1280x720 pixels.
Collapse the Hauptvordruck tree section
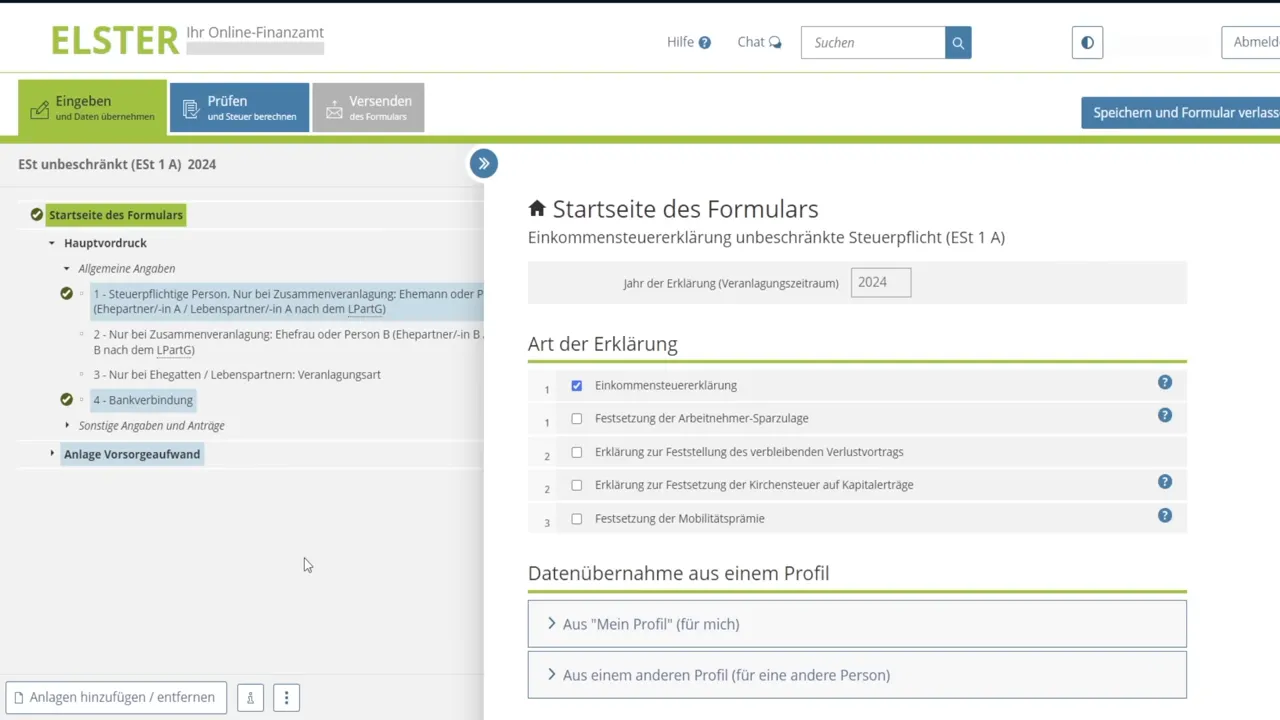[51, 242]
